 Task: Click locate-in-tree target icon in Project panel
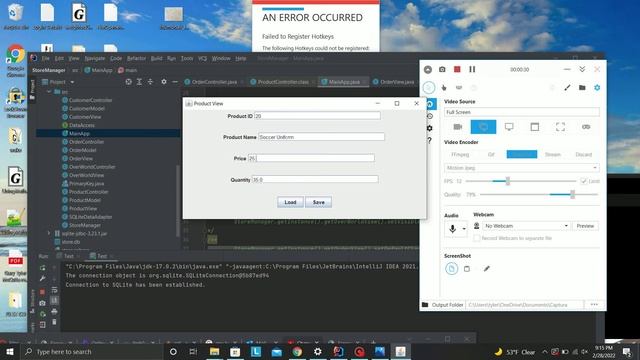[x=129, y=82]
